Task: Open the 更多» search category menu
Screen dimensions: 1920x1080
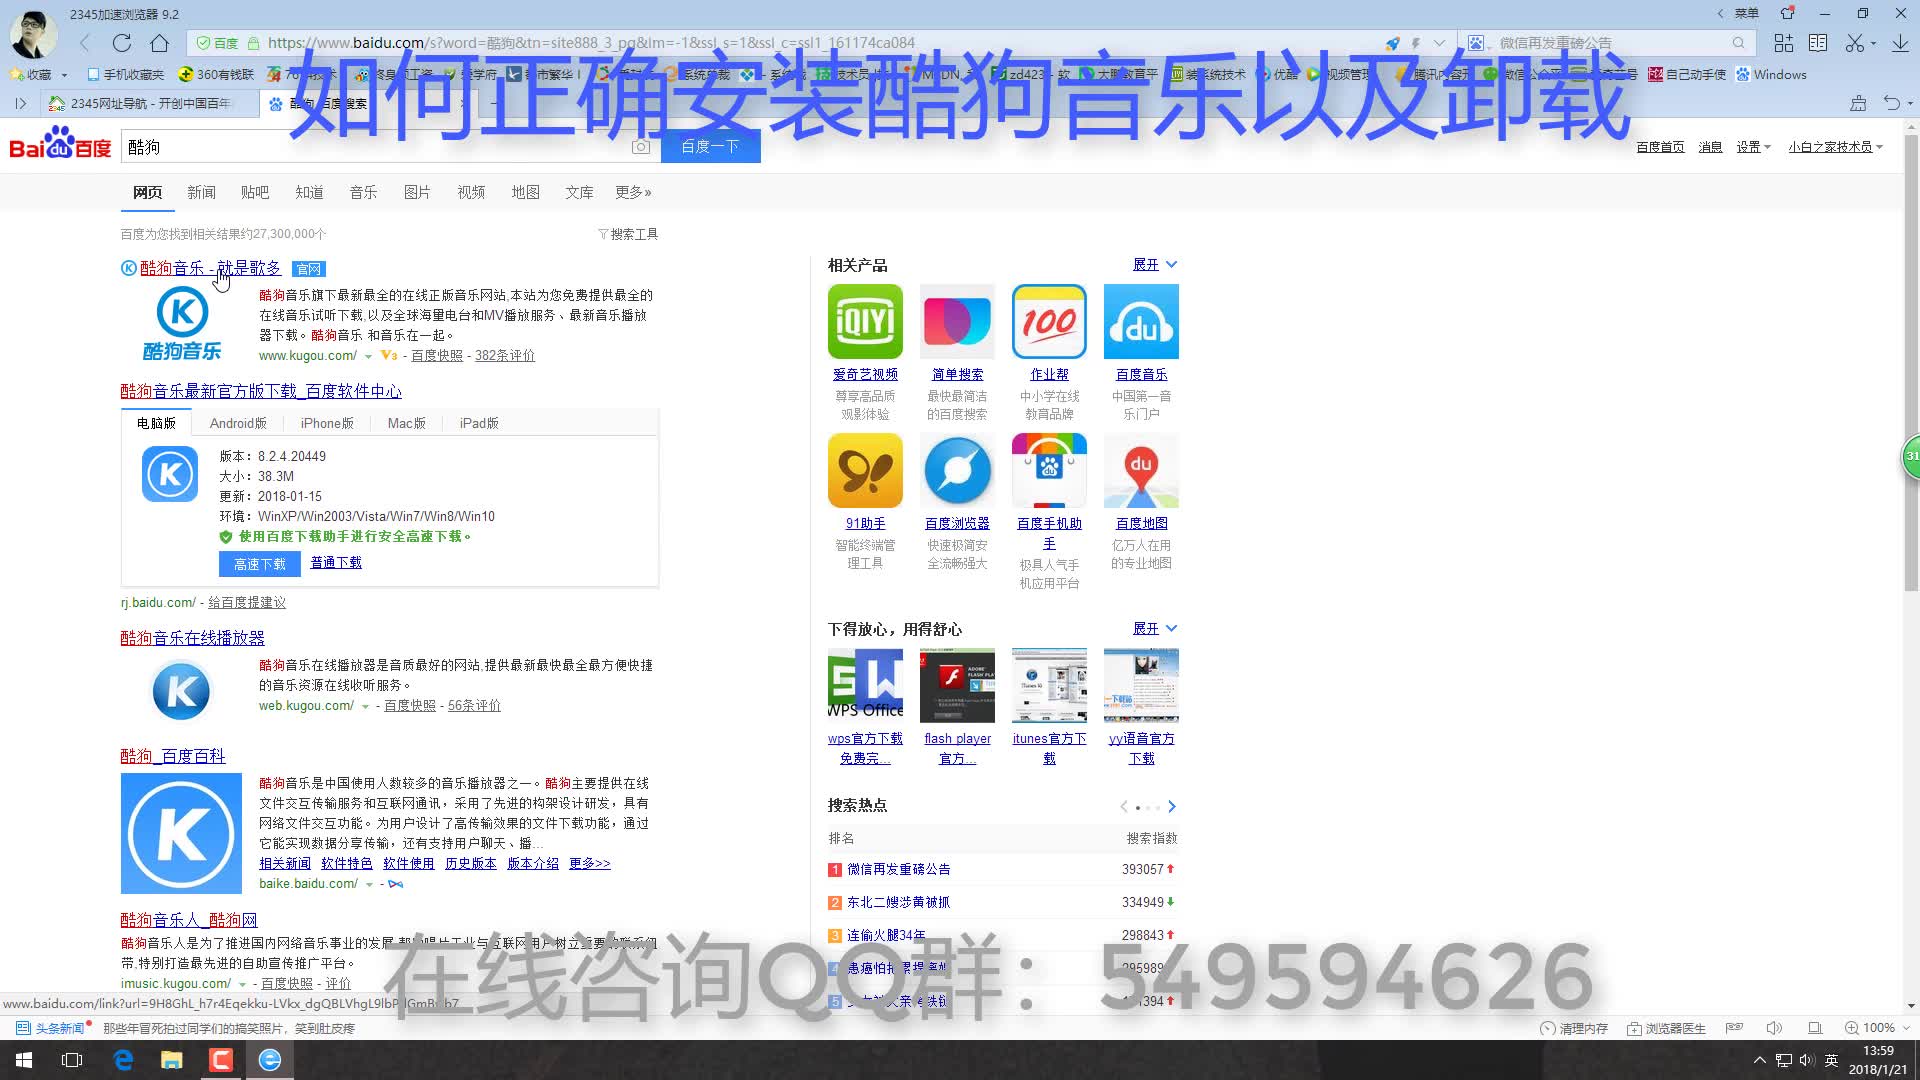Action: click(633, 192)
